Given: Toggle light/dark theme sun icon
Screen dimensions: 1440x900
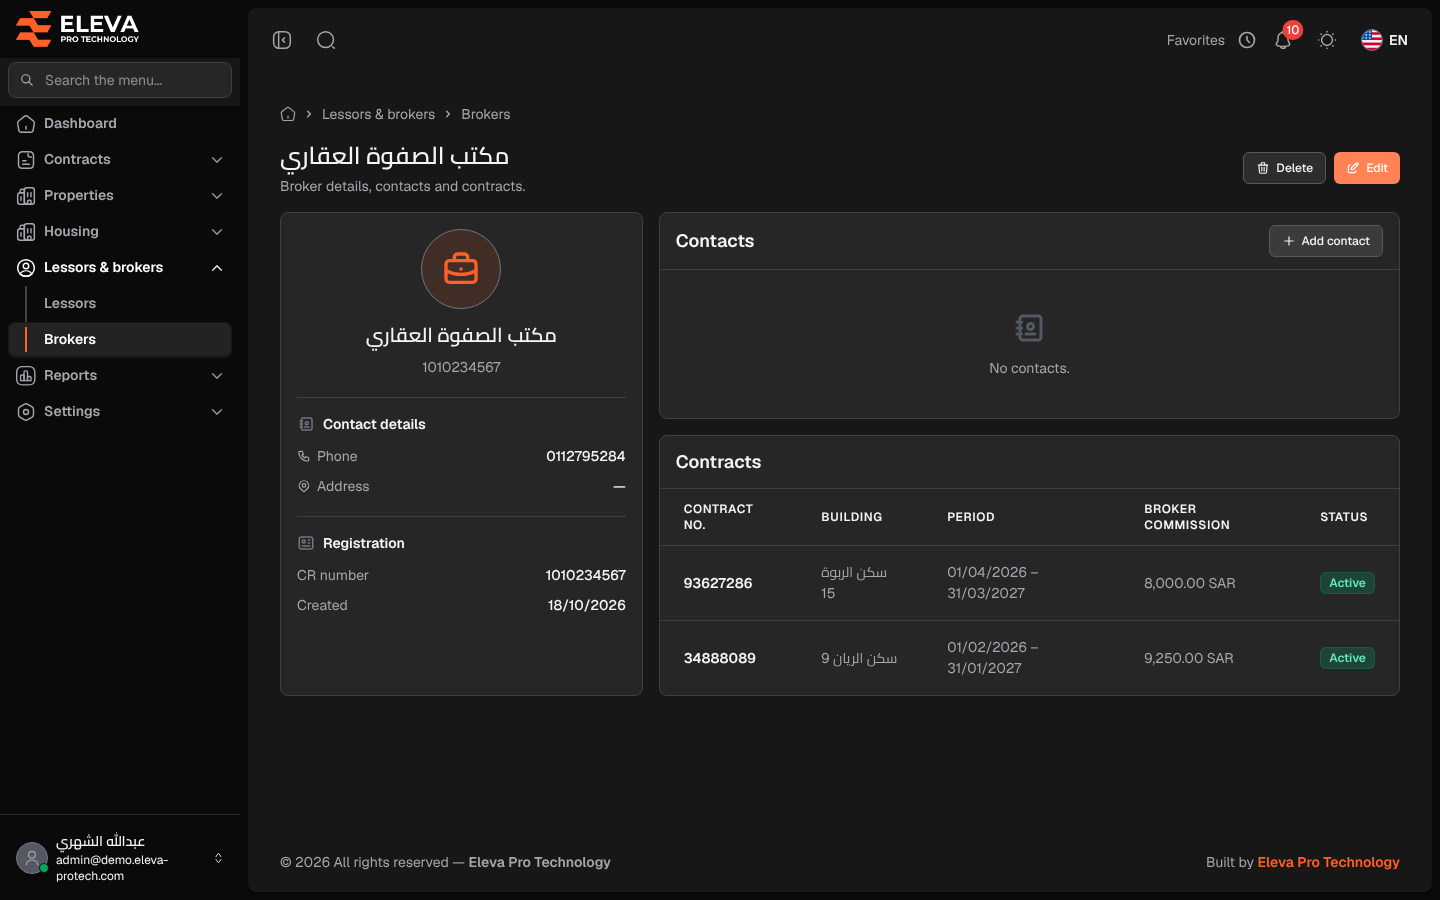Looking at the screenshot, I should pyautogui.click(x=1327, y=40).
